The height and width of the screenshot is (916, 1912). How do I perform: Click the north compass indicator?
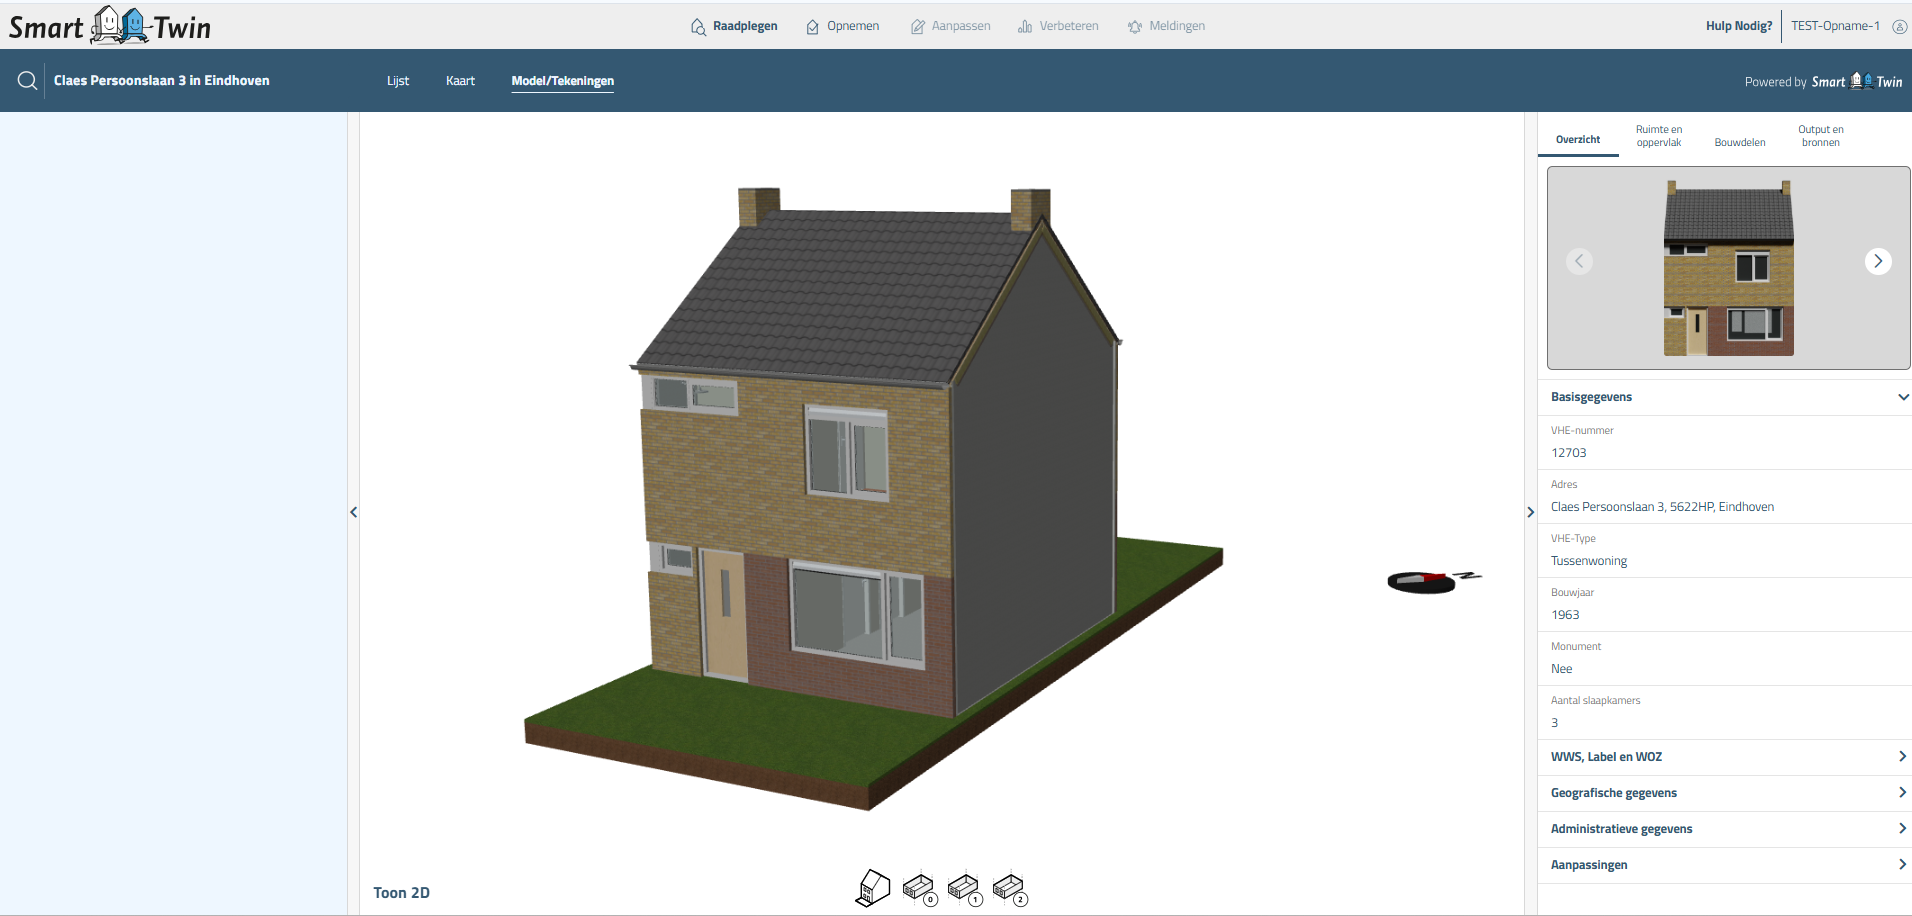(x=1432, y=581)
